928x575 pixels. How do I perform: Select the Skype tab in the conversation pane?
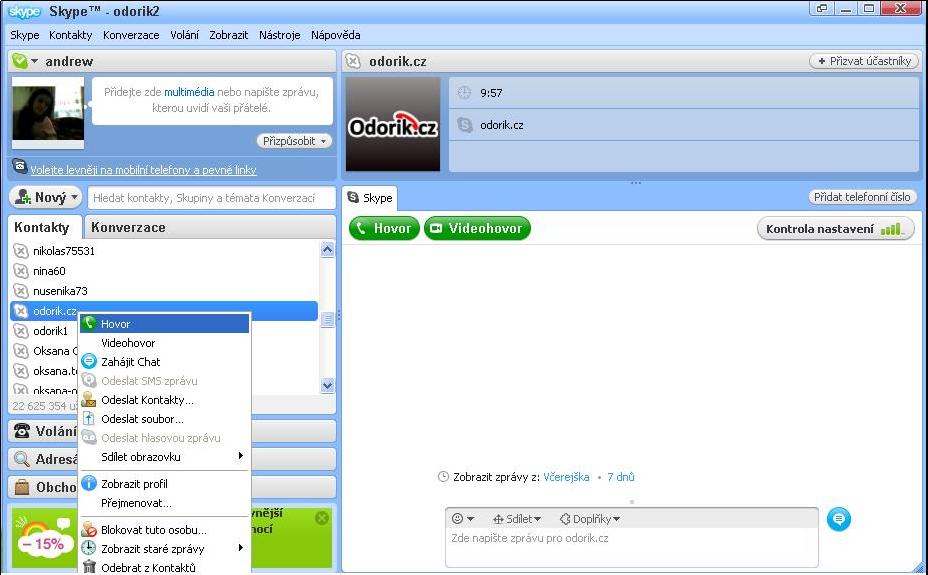pyautogui.click(x=370, y=198)
